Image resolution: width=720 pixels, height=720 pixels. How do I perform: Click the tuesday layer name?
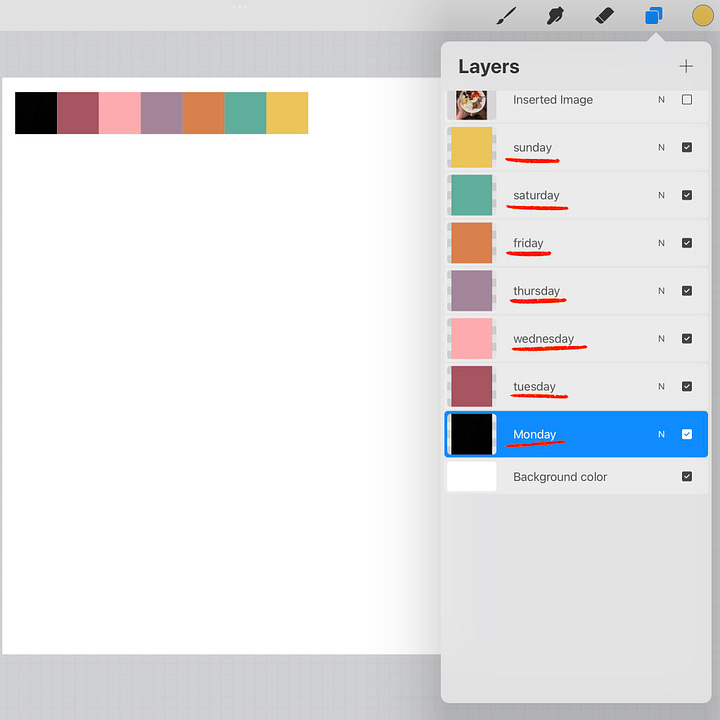coord(534,386)
